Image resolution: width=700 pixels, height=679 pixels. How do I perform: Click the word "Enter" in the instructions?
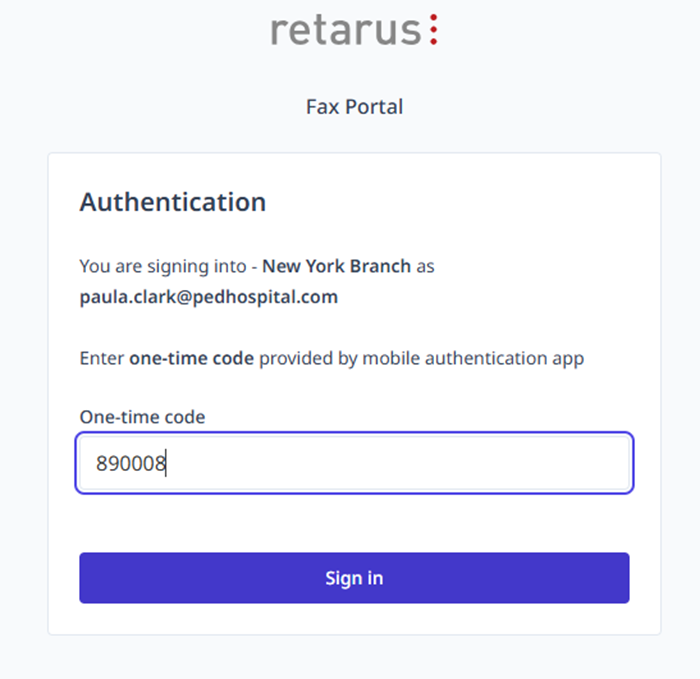pyautogui.click(x=102, y=358)
